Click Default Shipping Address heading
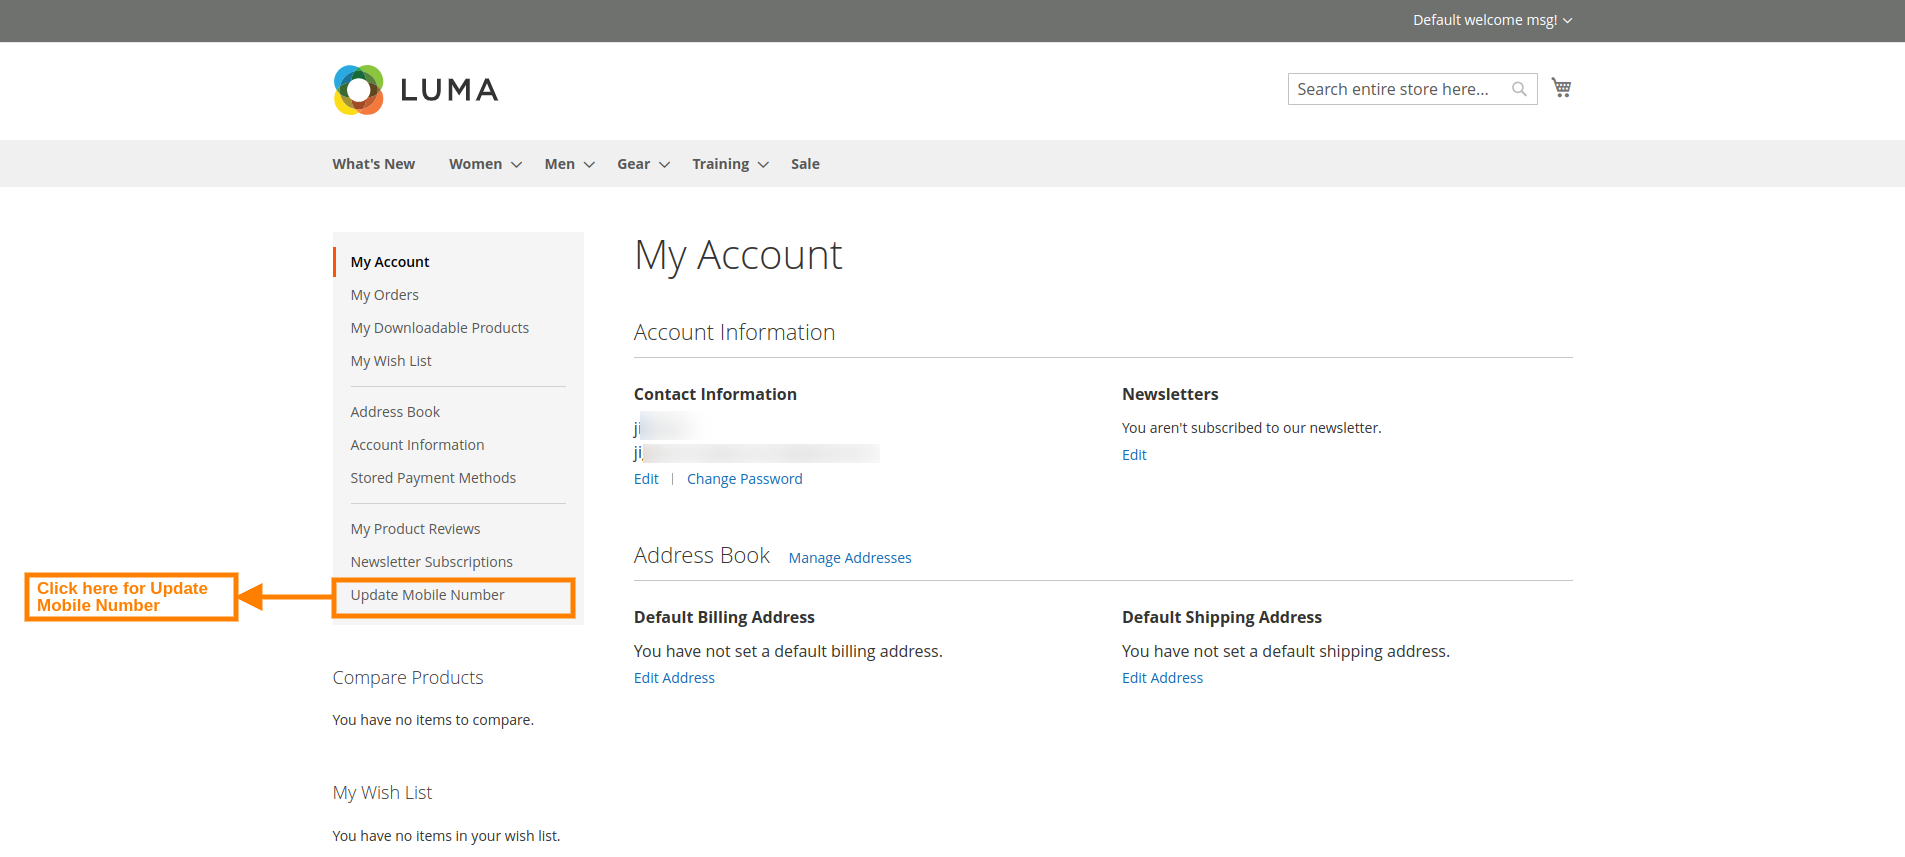 pyautogui.click(x=1222, y=617)
